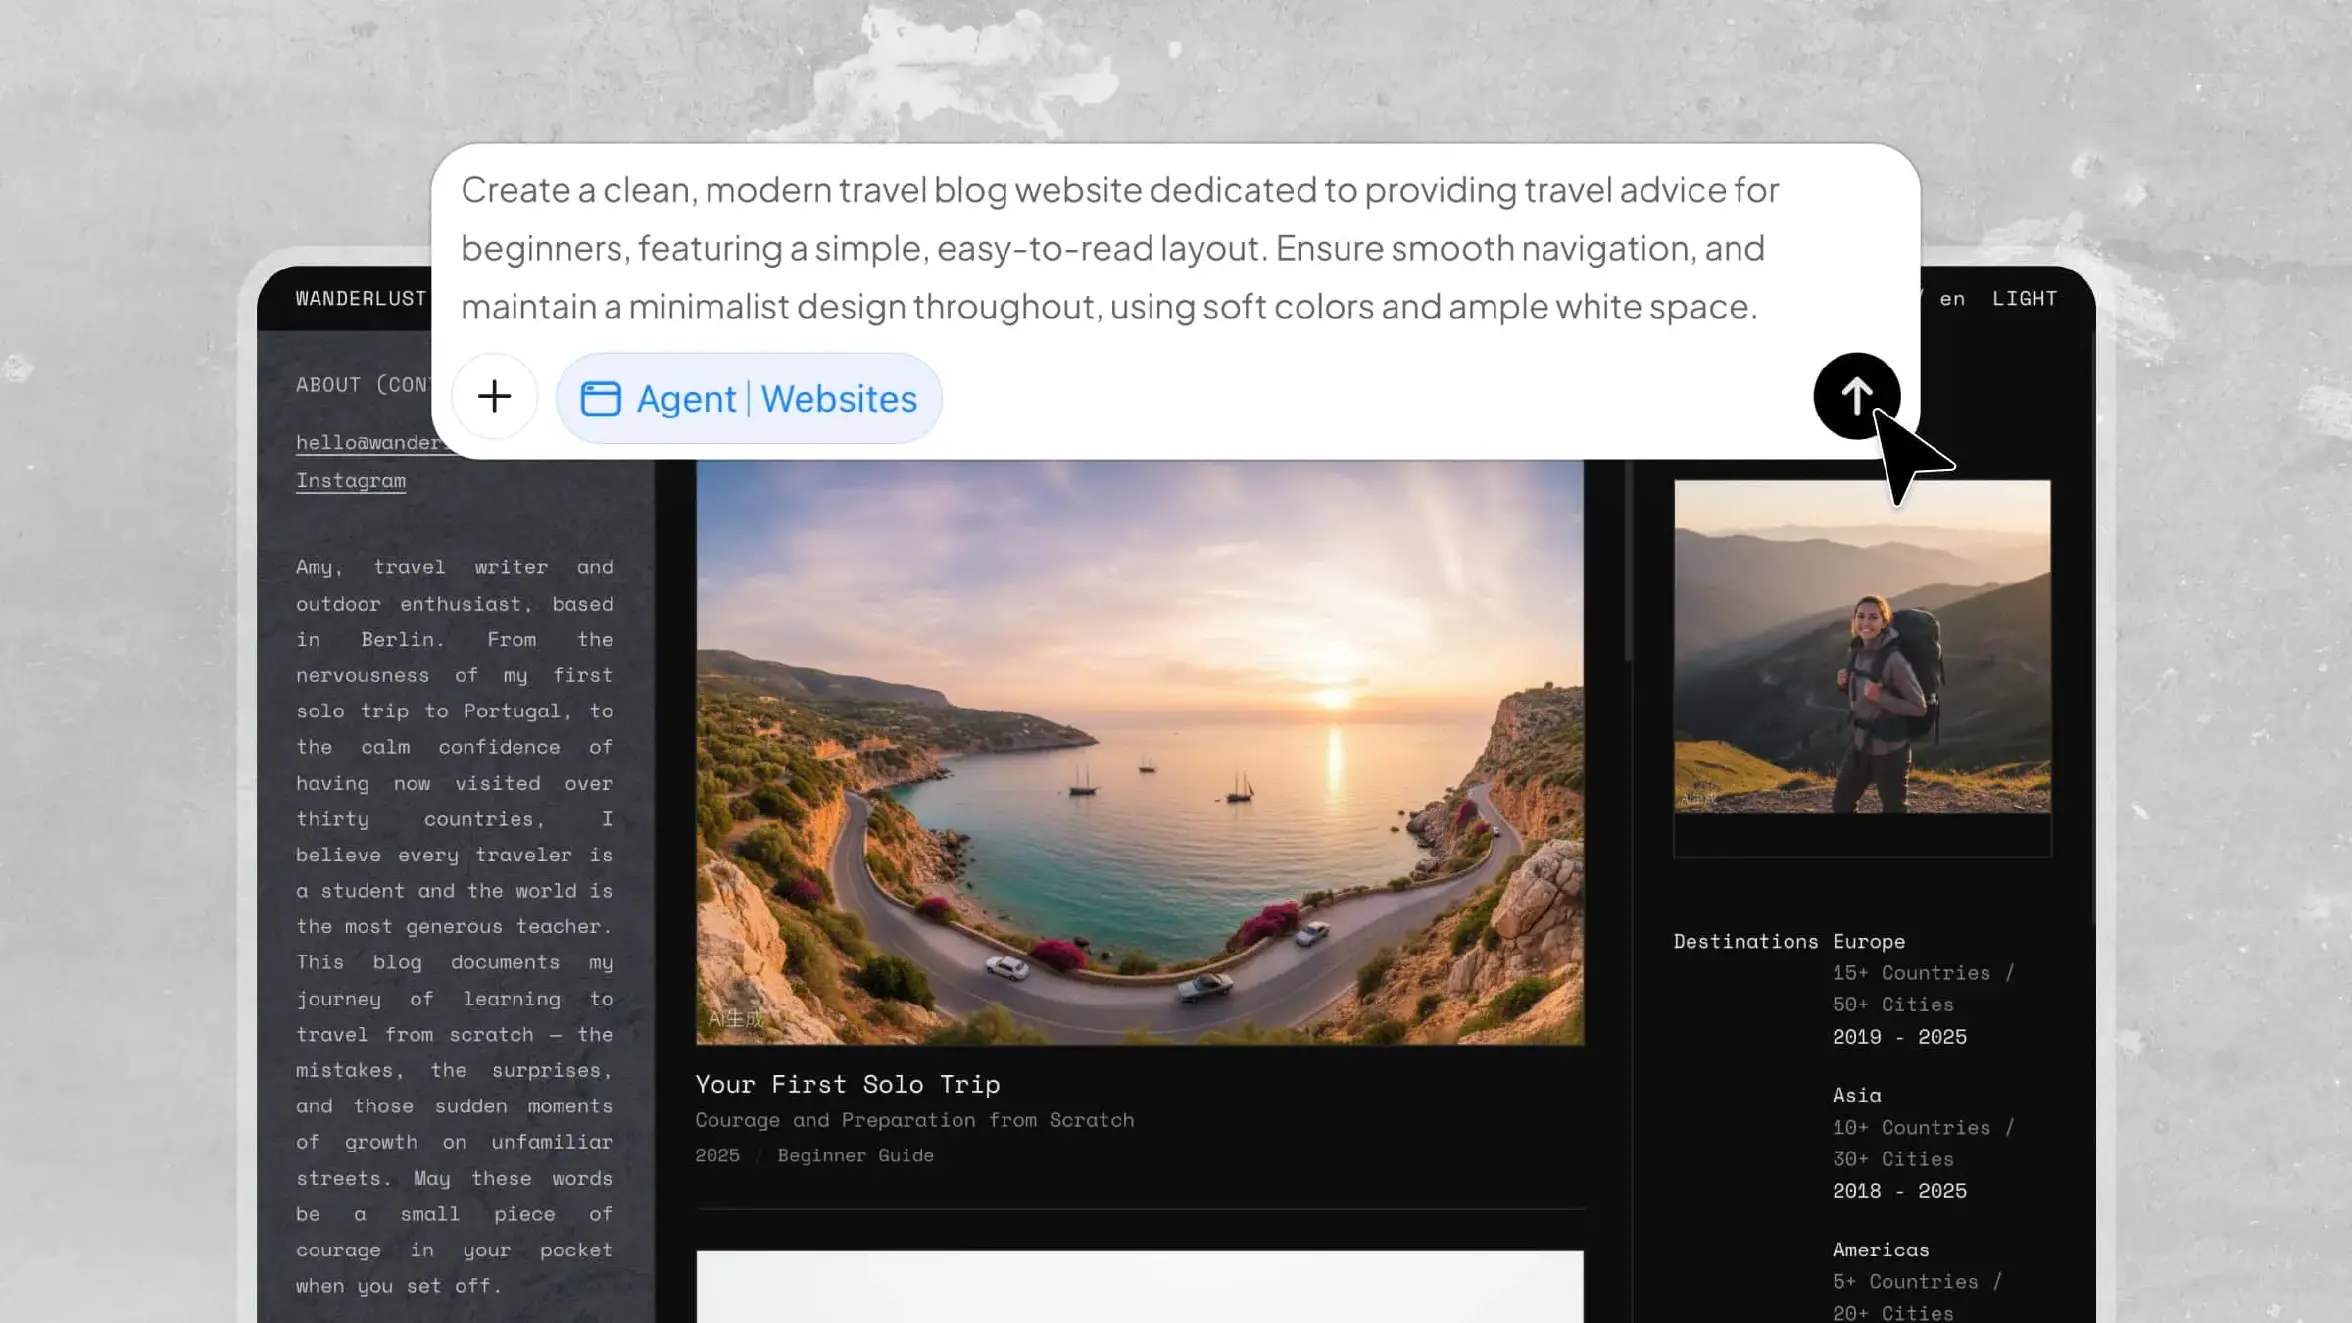
Task: Open the Instagram link in sidebar
Action: click(351, 480)
